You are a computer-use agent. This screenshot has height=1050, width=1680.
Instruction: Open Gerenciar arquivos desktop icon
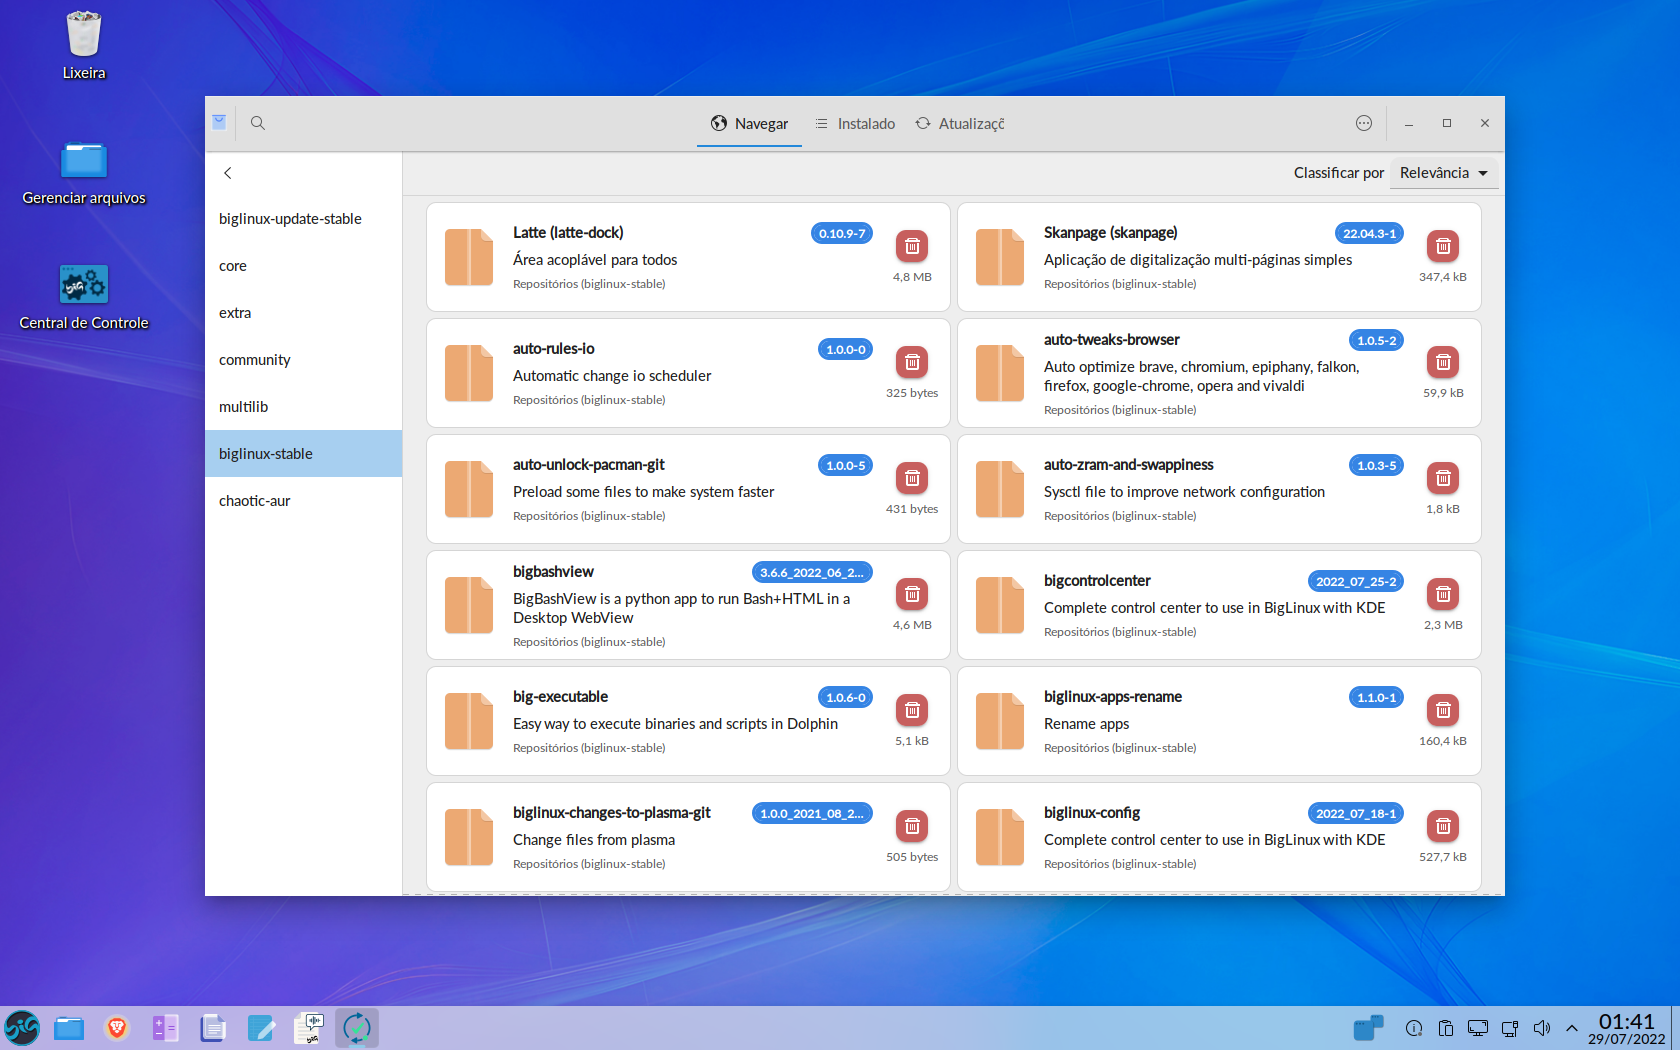84,172
